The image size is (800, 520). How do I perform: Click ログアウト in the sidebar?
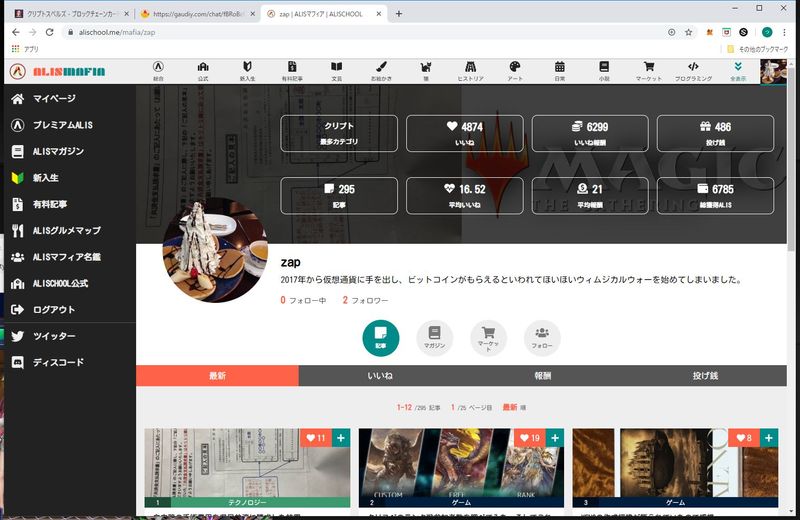53,309
